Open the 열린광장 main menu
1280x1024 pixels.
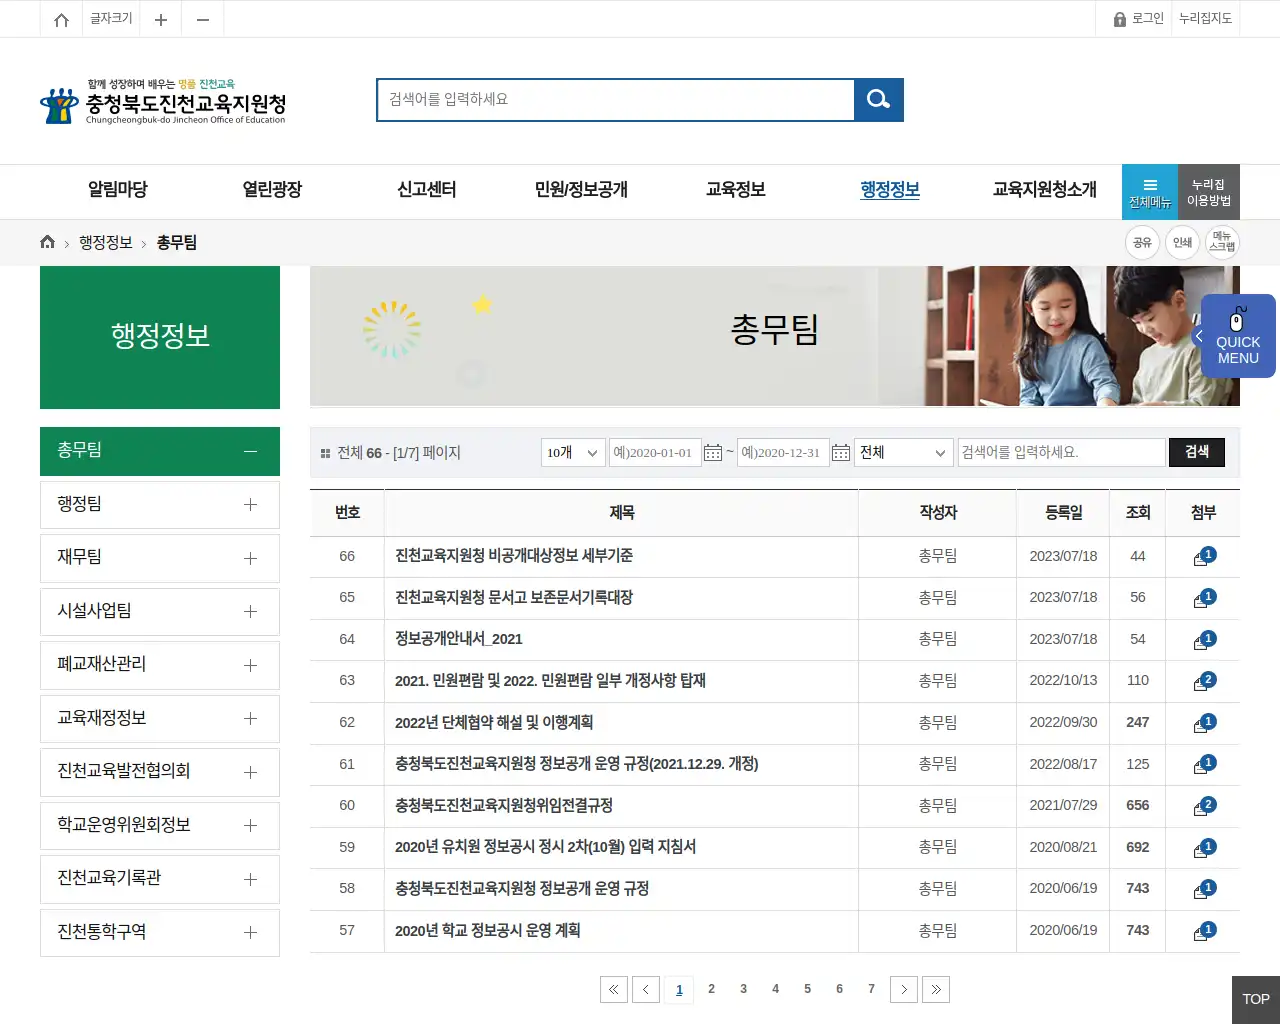(272, 189)
